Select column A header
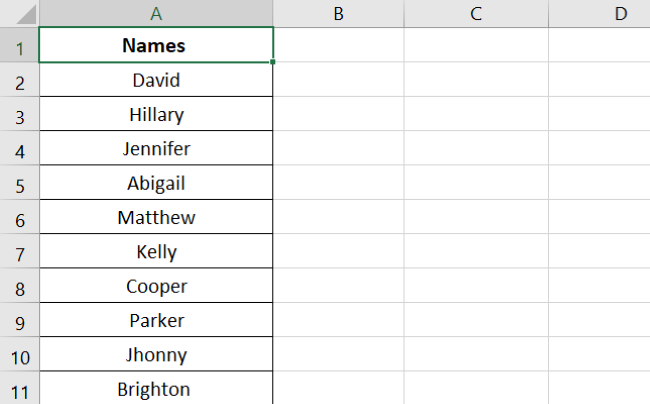The width and height of the screenshot is (650, 404). (156, 13)
